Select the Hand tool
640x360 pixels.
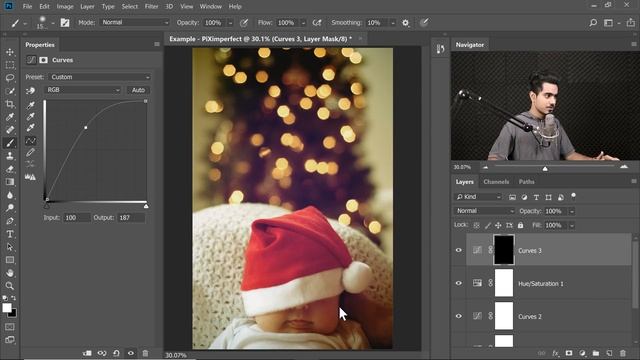(x=10, y=273)
